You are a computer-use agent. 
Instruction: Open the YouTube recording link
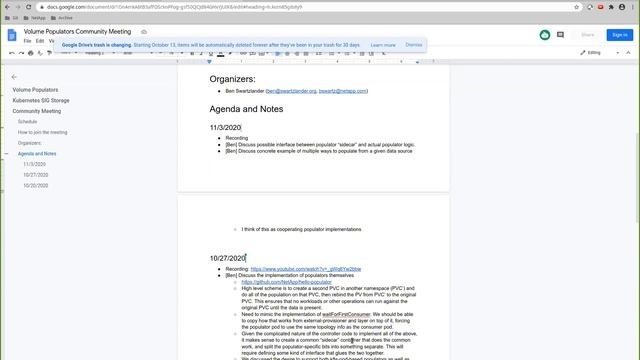(306, 269)
